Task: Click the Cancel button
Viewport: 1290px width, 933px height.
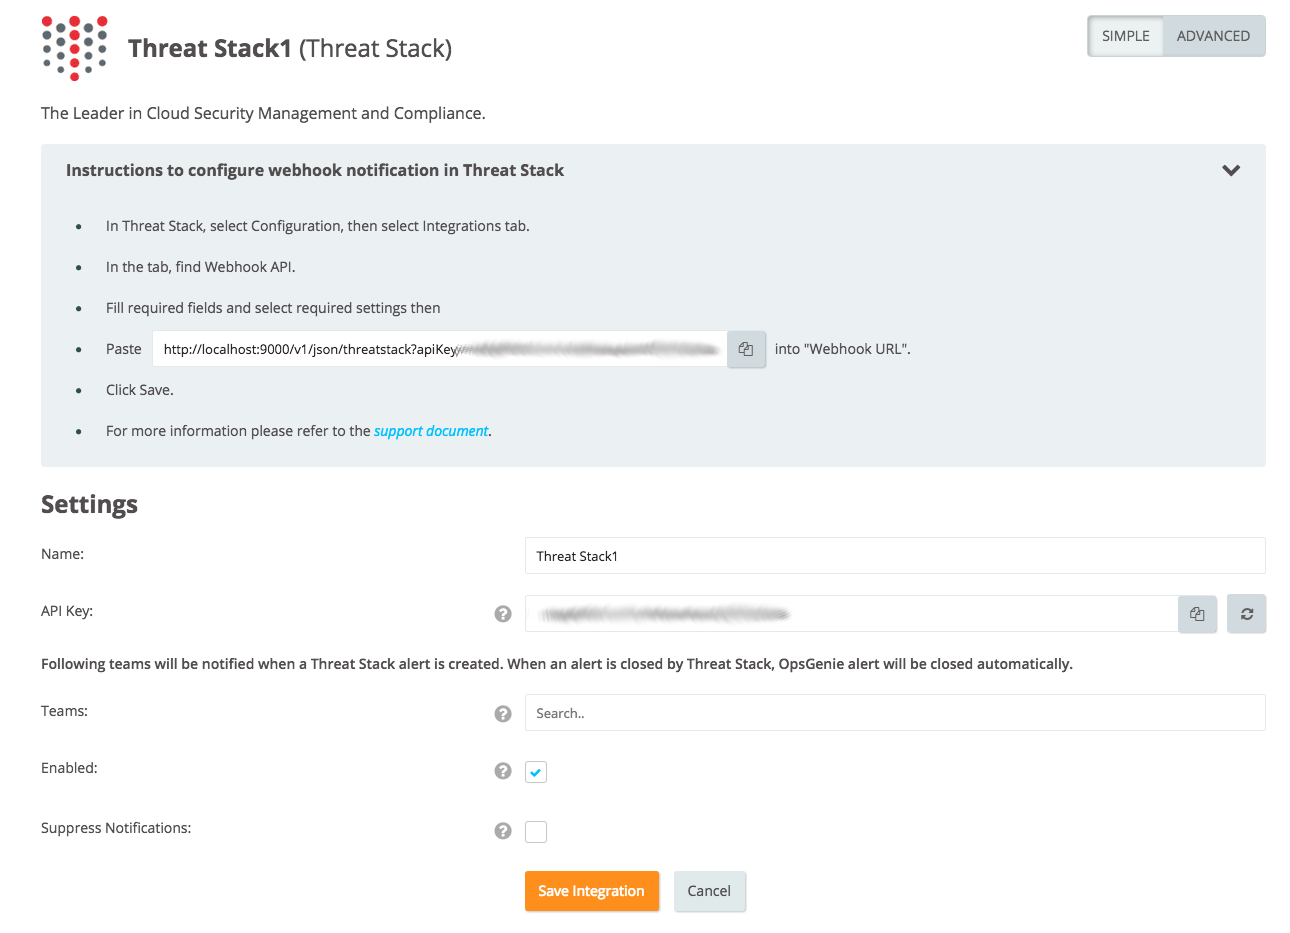Action: coord(709,891)
